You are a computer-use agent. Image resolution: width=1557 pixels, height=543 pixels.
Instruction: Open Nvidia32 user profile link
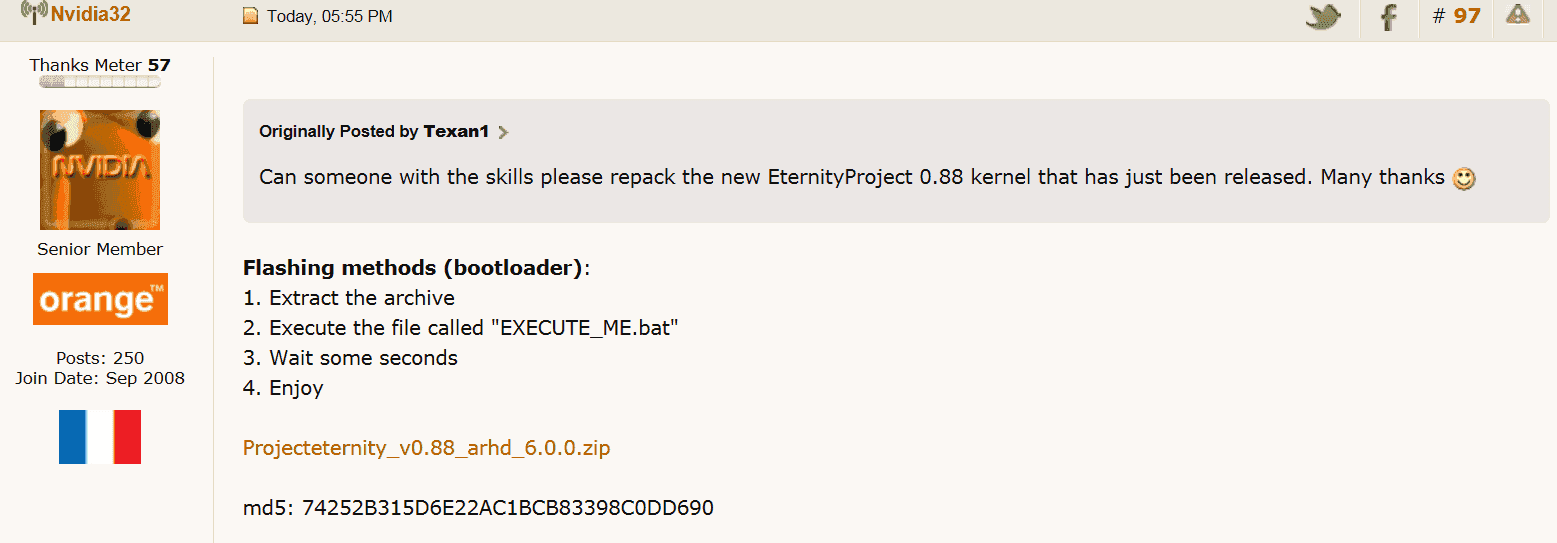(x=91, y=15)
